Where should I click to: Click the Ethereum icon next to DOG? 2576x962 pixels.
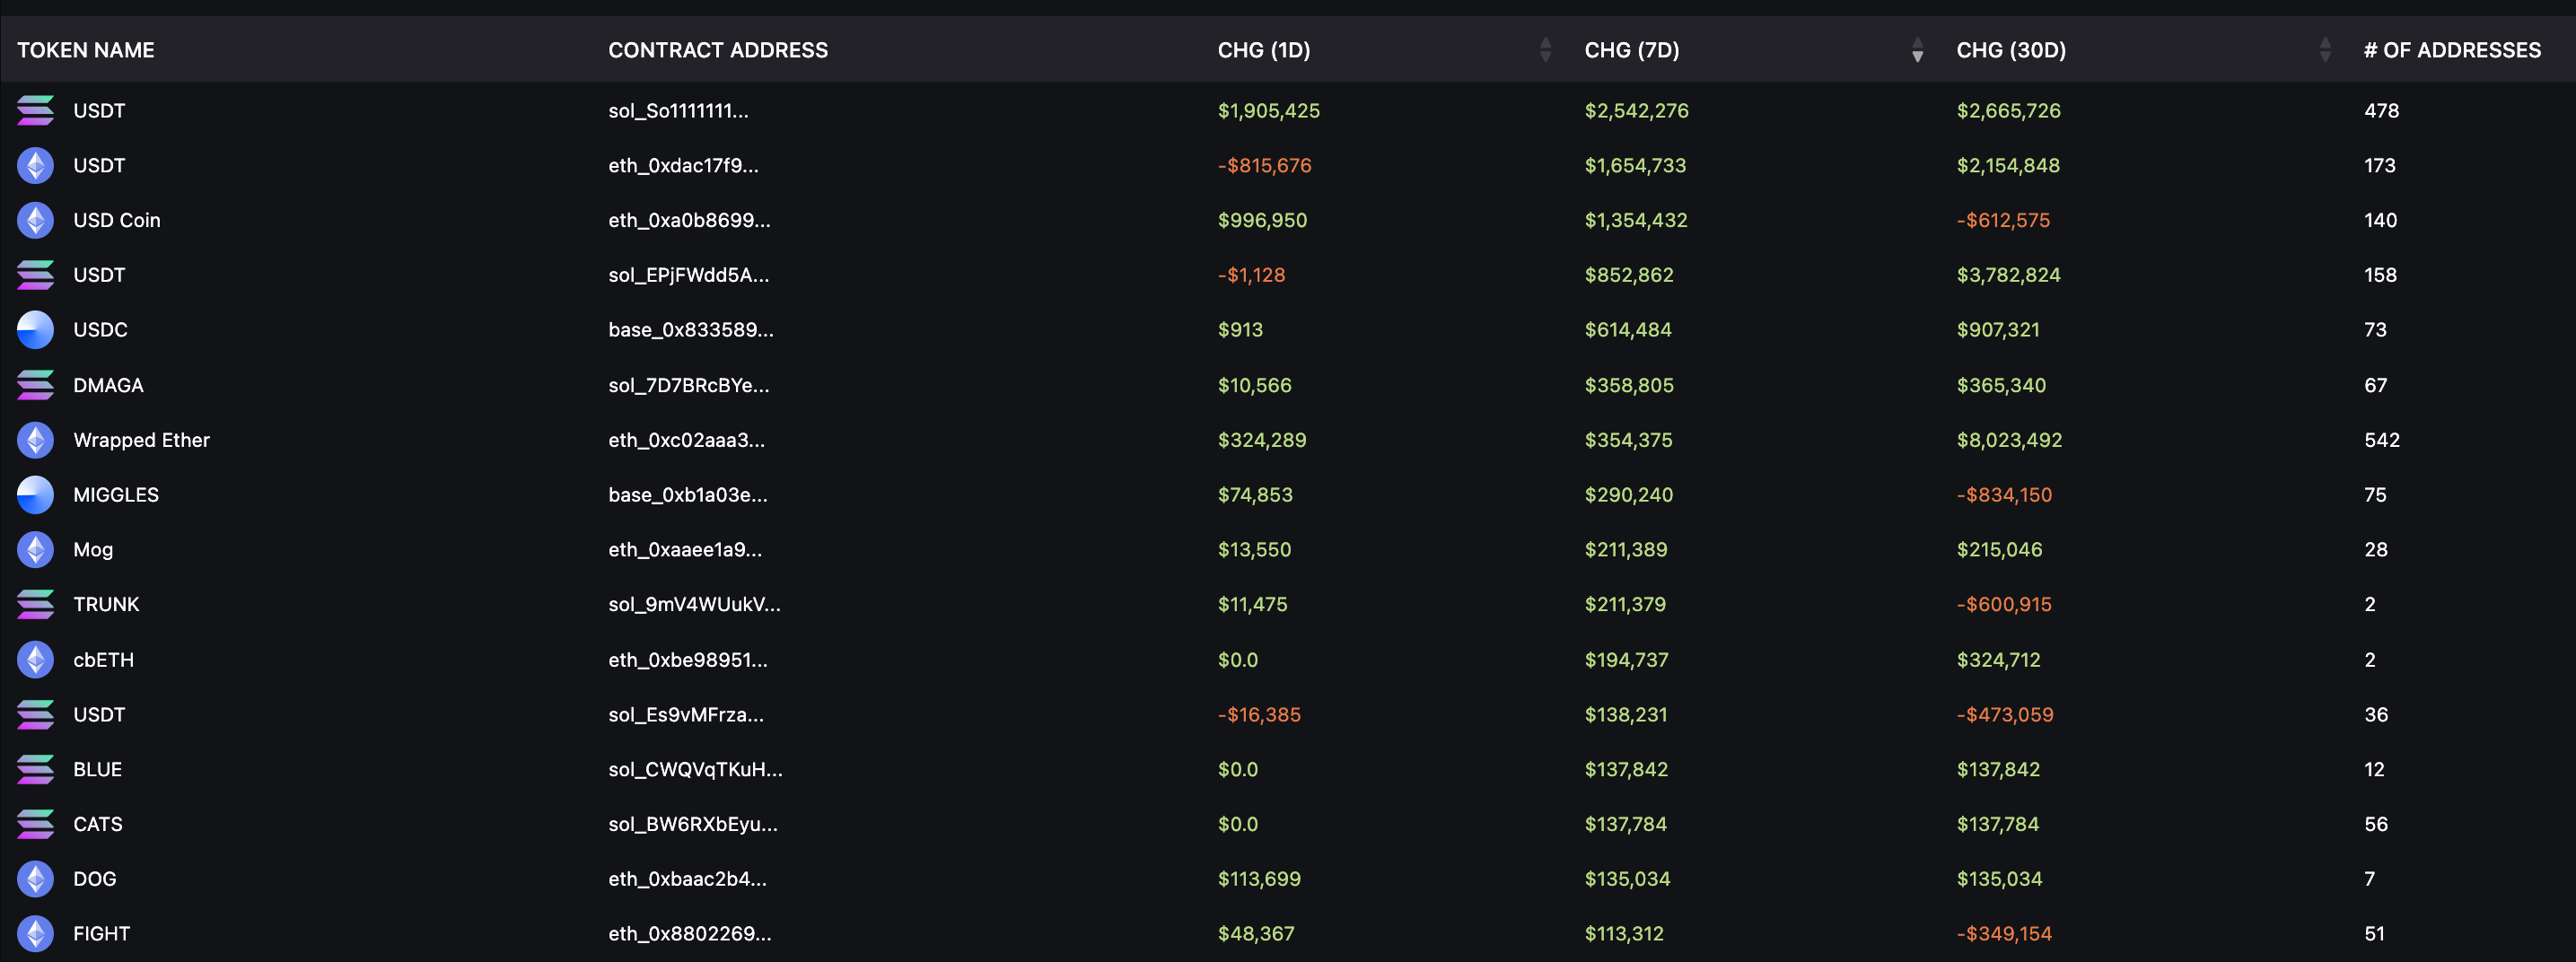[35, 879]
